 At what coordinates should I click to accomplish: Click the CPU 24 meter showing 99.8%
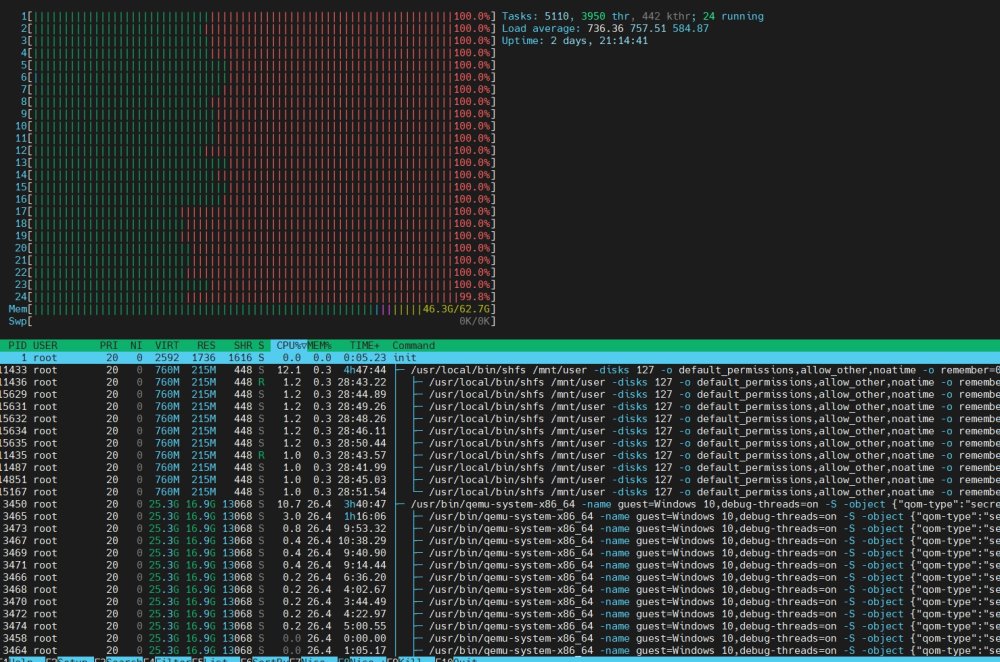[255, 297]
